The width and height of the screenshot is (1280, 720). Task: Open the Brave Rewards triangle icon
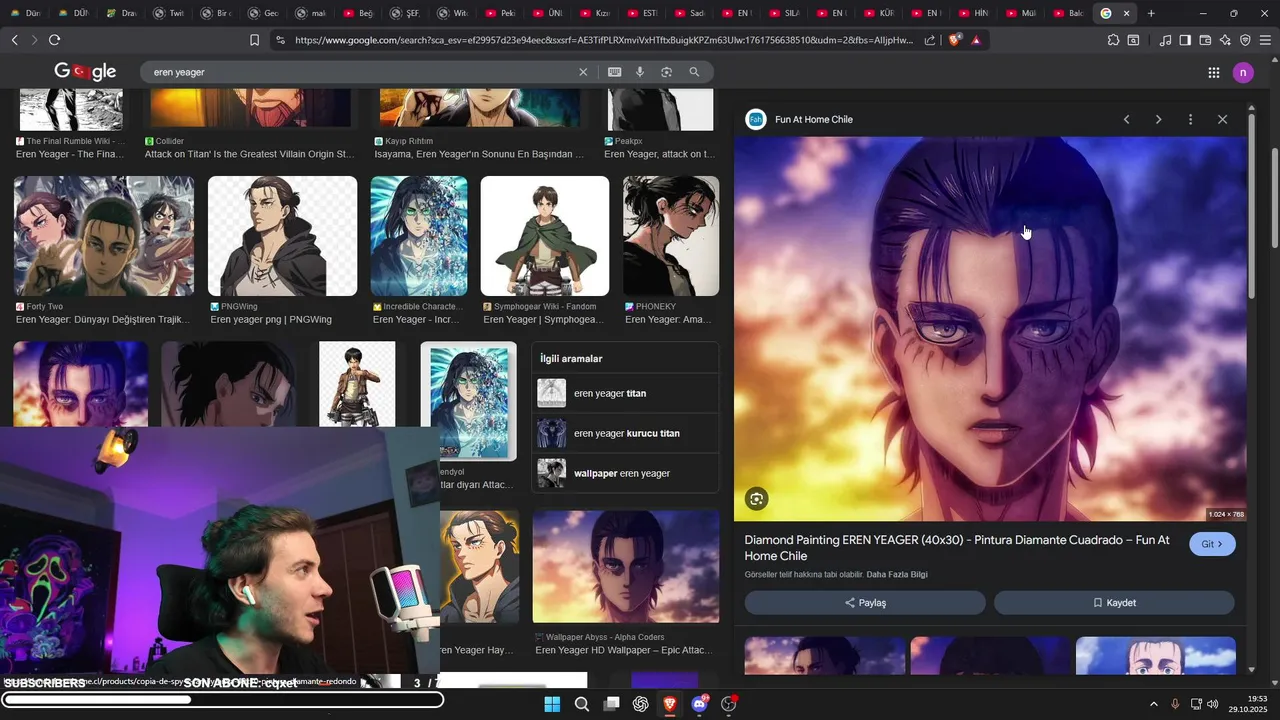pos(976,40)
